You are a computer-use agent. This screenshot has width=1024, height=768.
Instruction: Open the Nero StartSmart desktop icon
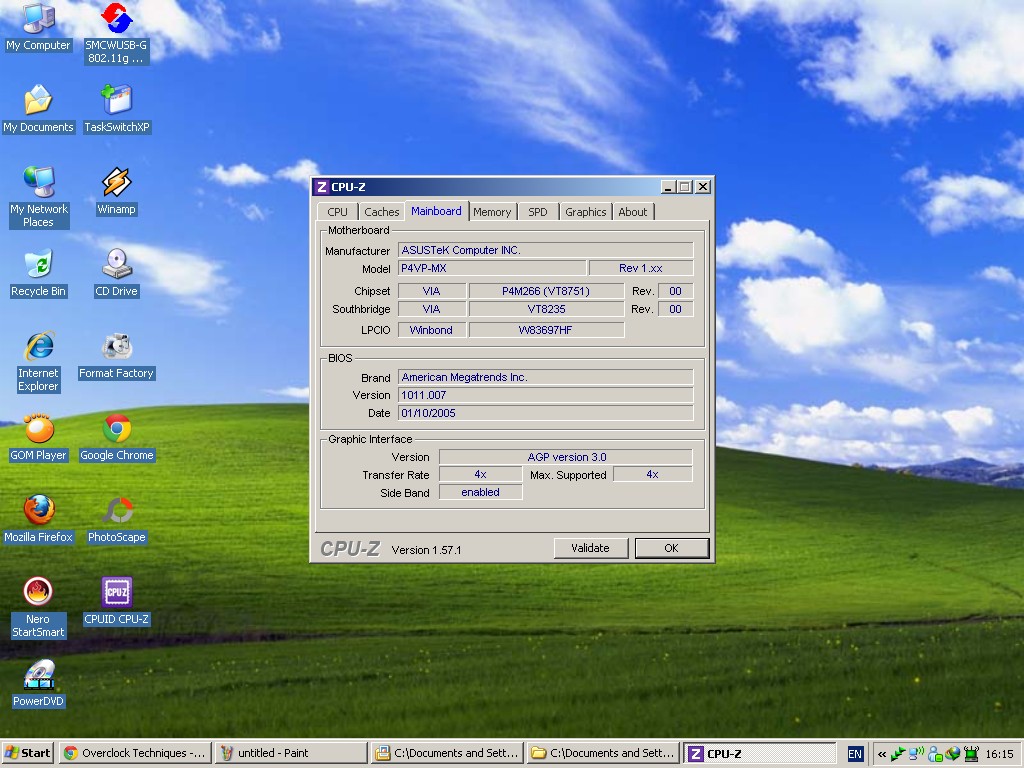pos(38,592)
